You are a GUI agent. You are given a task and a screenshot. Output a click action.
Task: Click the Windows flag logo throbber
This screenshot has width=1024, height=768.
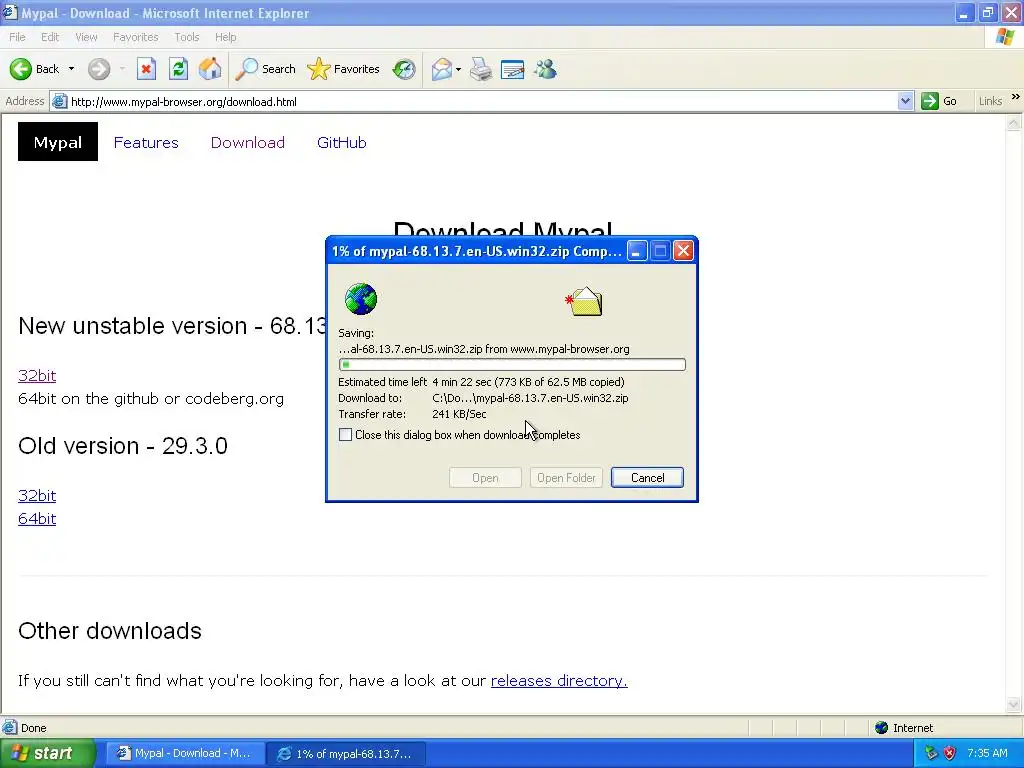1006,37
